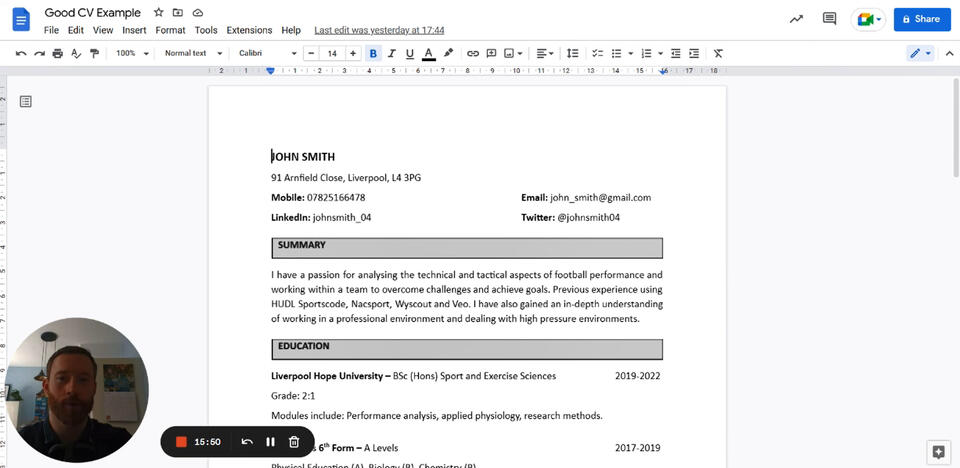Undo the last edit in toolbar

pos(21,53)
